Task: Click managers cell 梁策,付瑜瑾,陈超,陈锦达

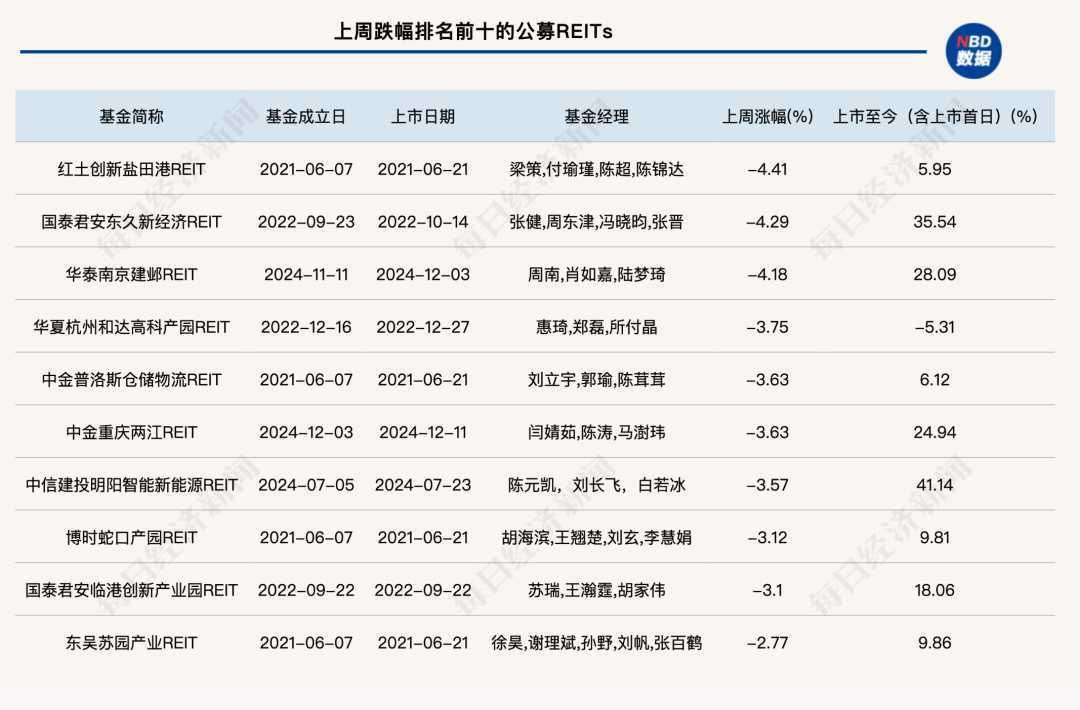Action: coord(596,169)
